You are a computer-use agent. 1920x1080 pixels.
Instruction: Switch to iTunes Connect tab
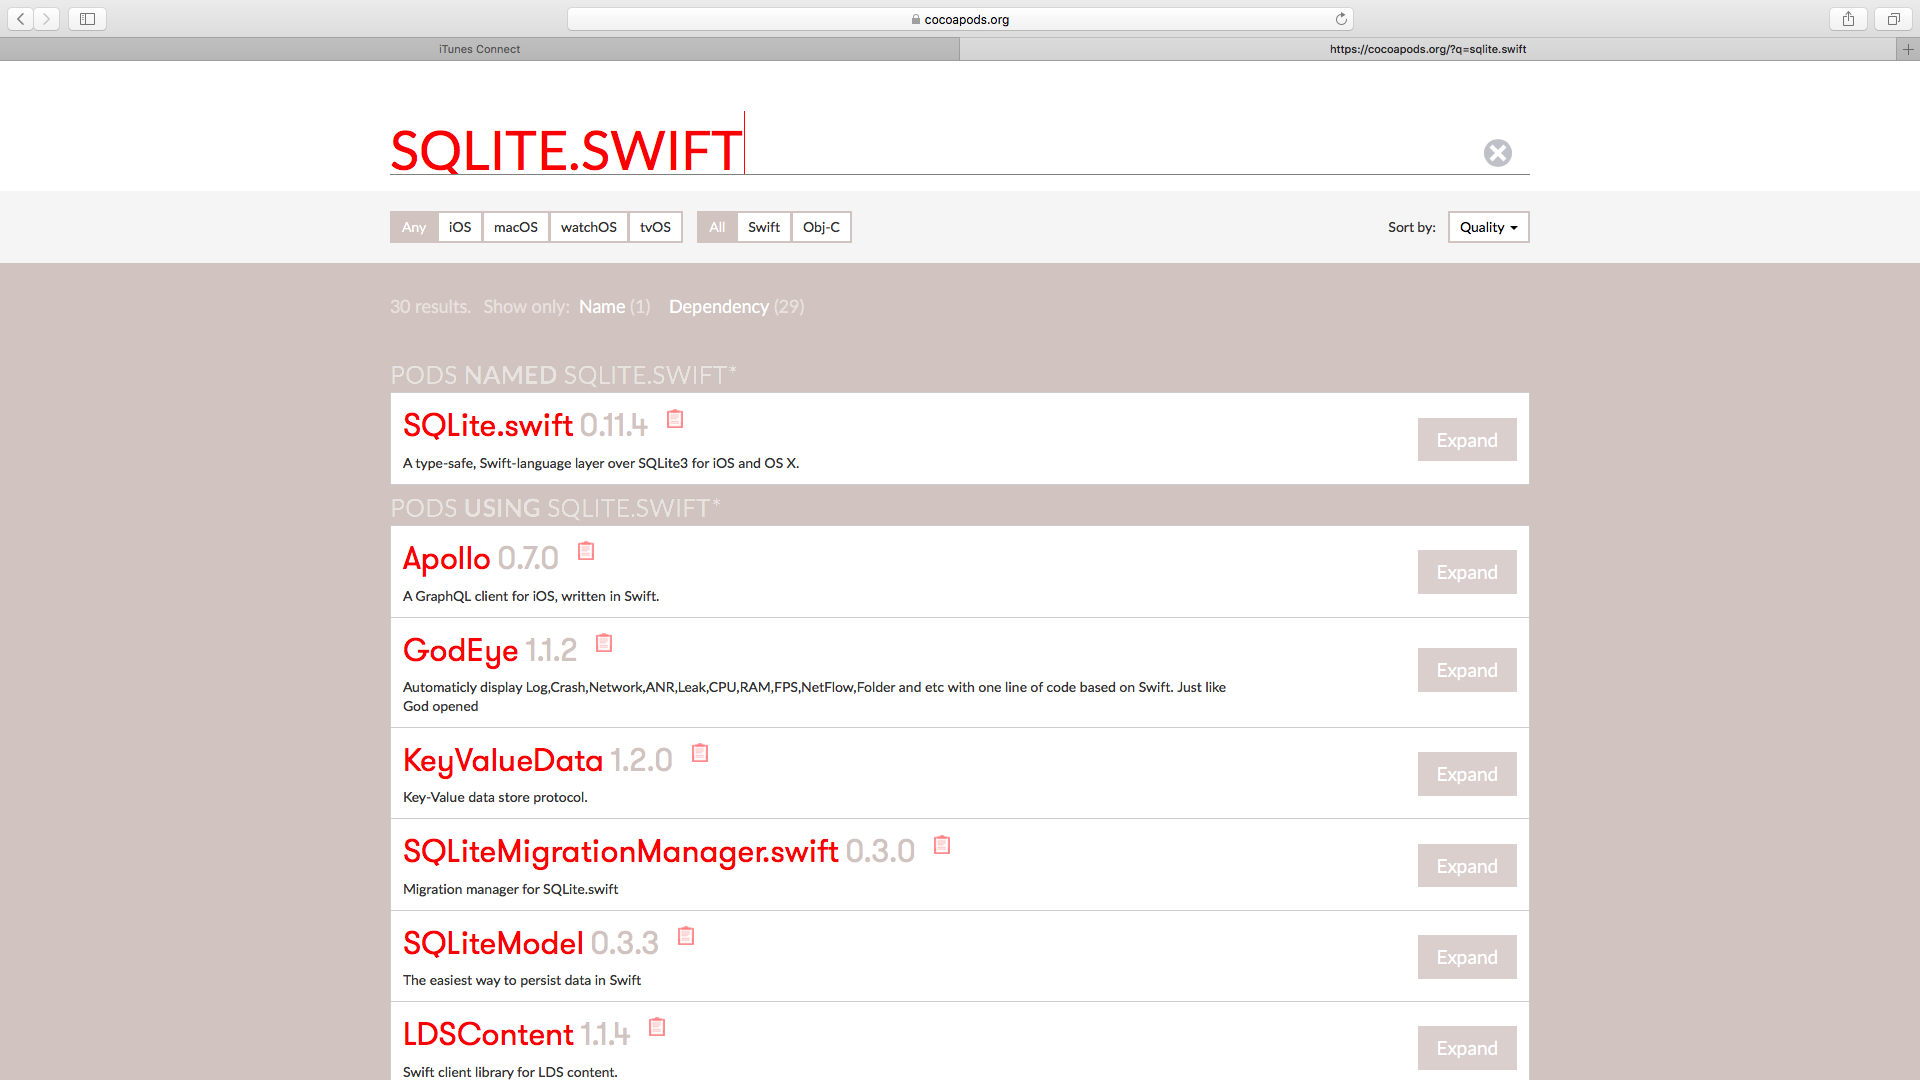tap(479, 49)
